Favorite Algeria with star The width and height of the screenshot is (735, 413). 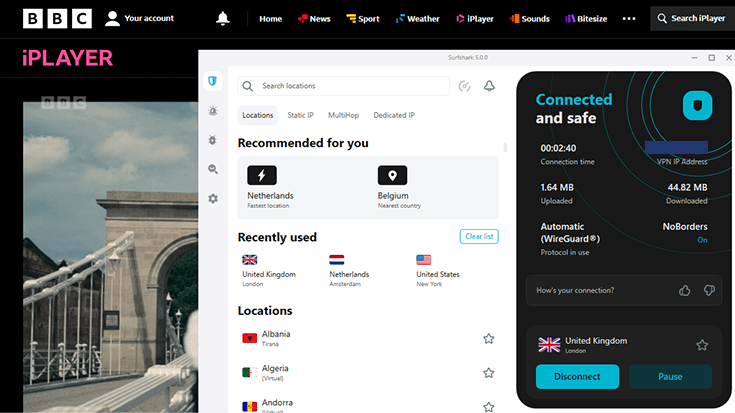[x=488, y=373]
